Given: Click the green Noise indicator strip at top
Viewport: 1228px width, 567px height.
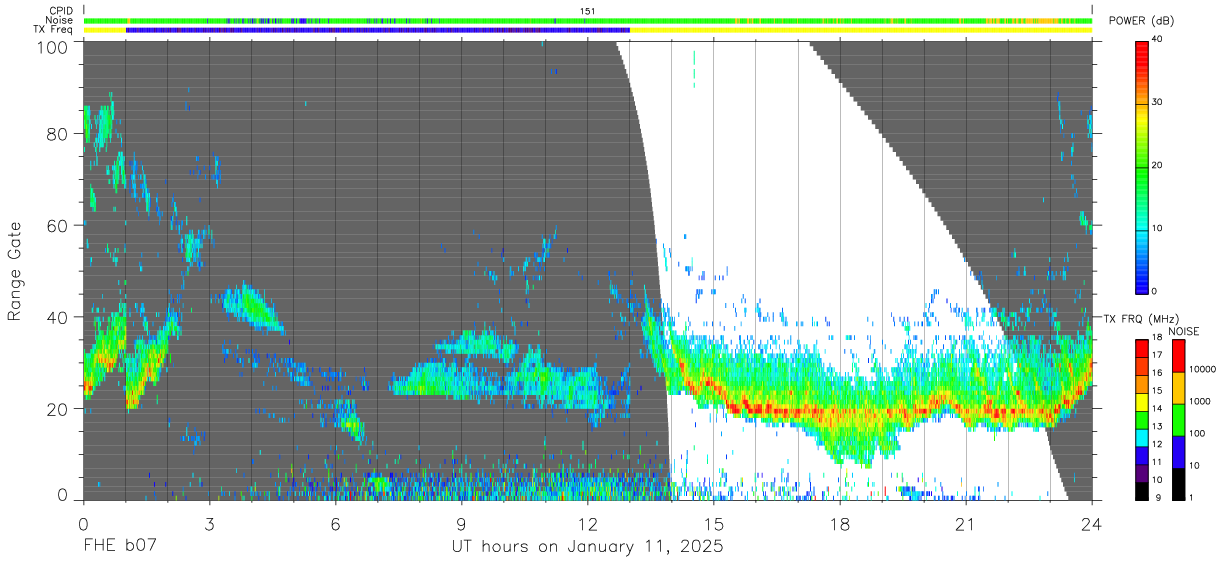Looking at the screenshot, I should click(588, 20).
